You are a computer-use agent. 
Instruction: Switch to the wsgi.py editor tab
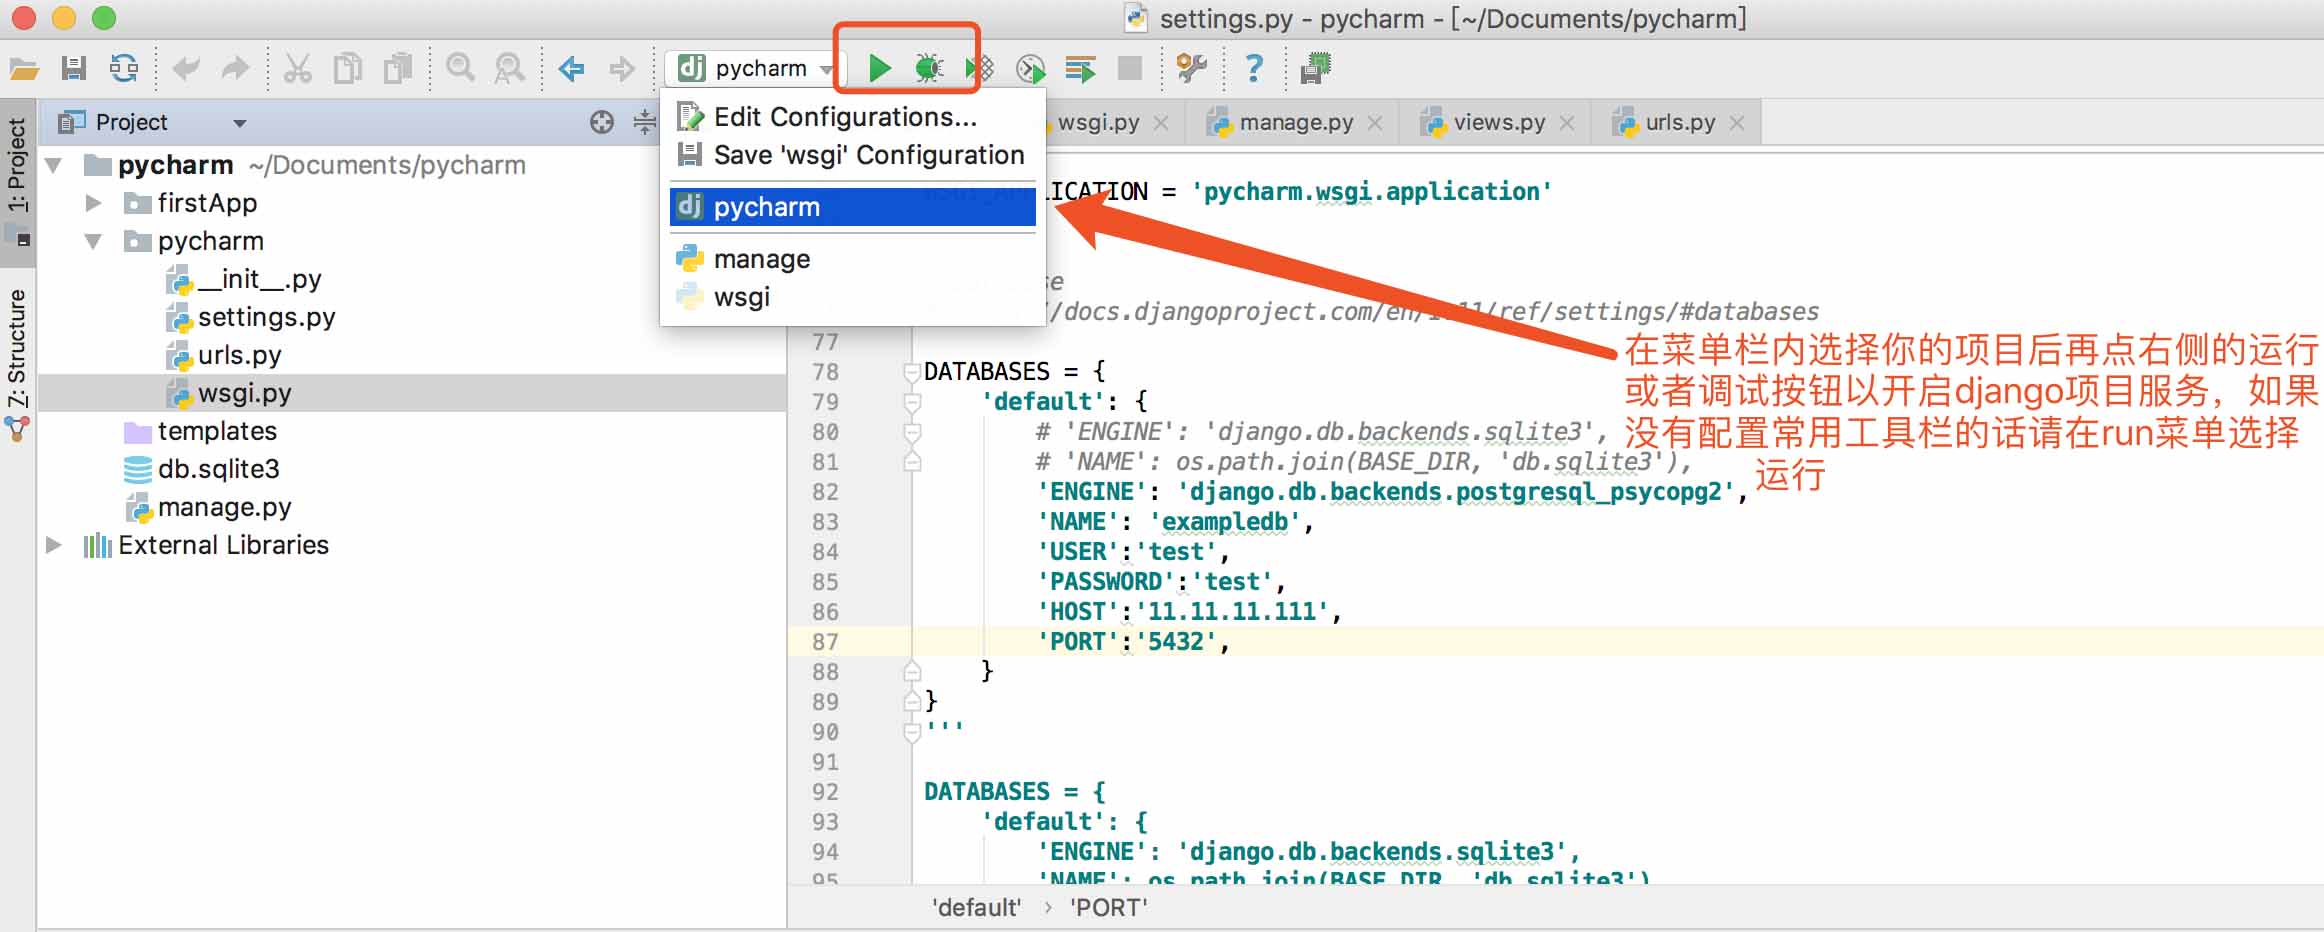pos(1098,122)
